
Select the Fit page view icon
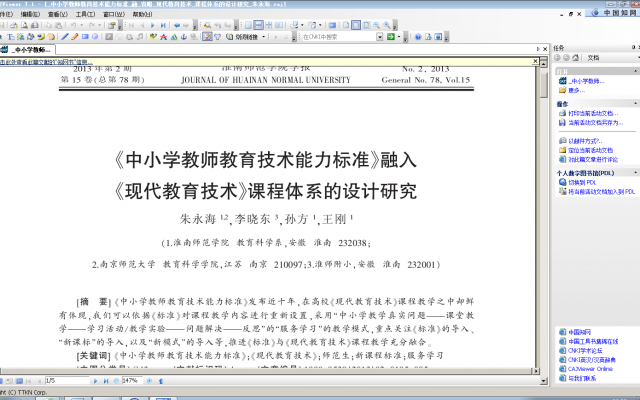(x=366, y=25)
